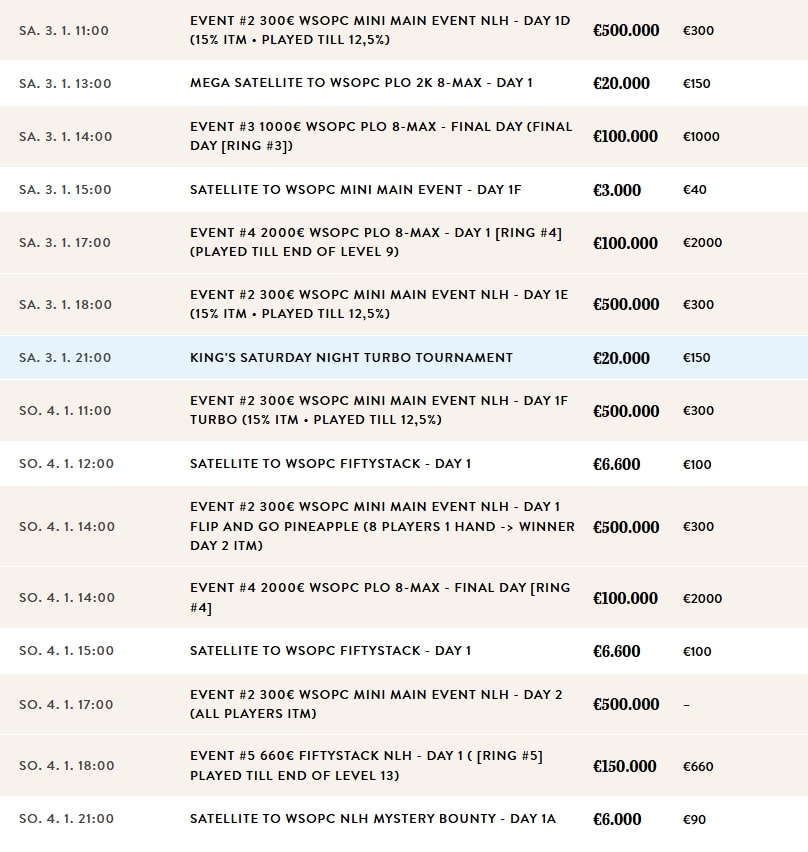Click Flip and Go Pineapple event

click(x=382, y=526)
